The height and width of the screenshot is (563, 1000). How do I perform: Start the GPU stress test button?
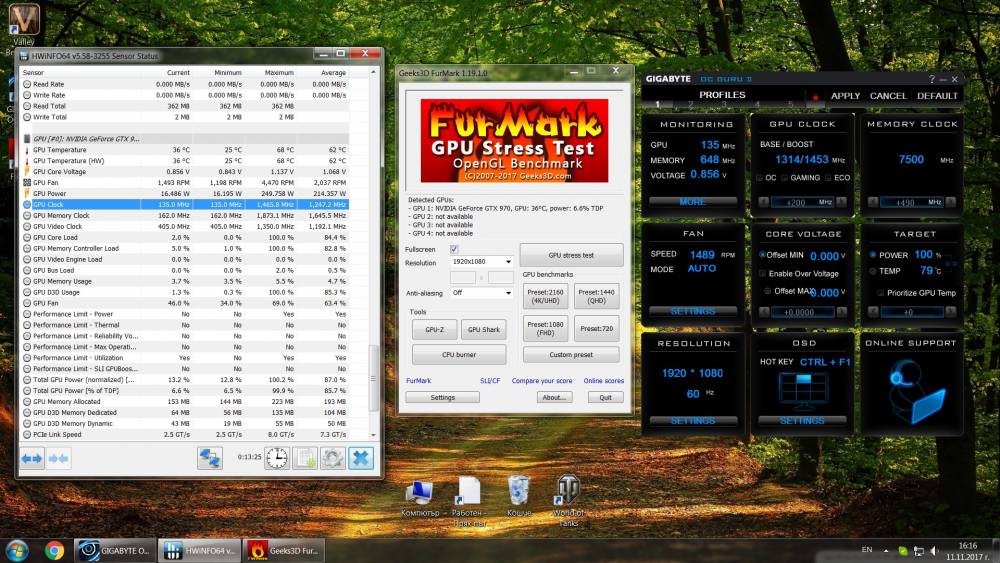pyautogui.click(x=571, y=255)
